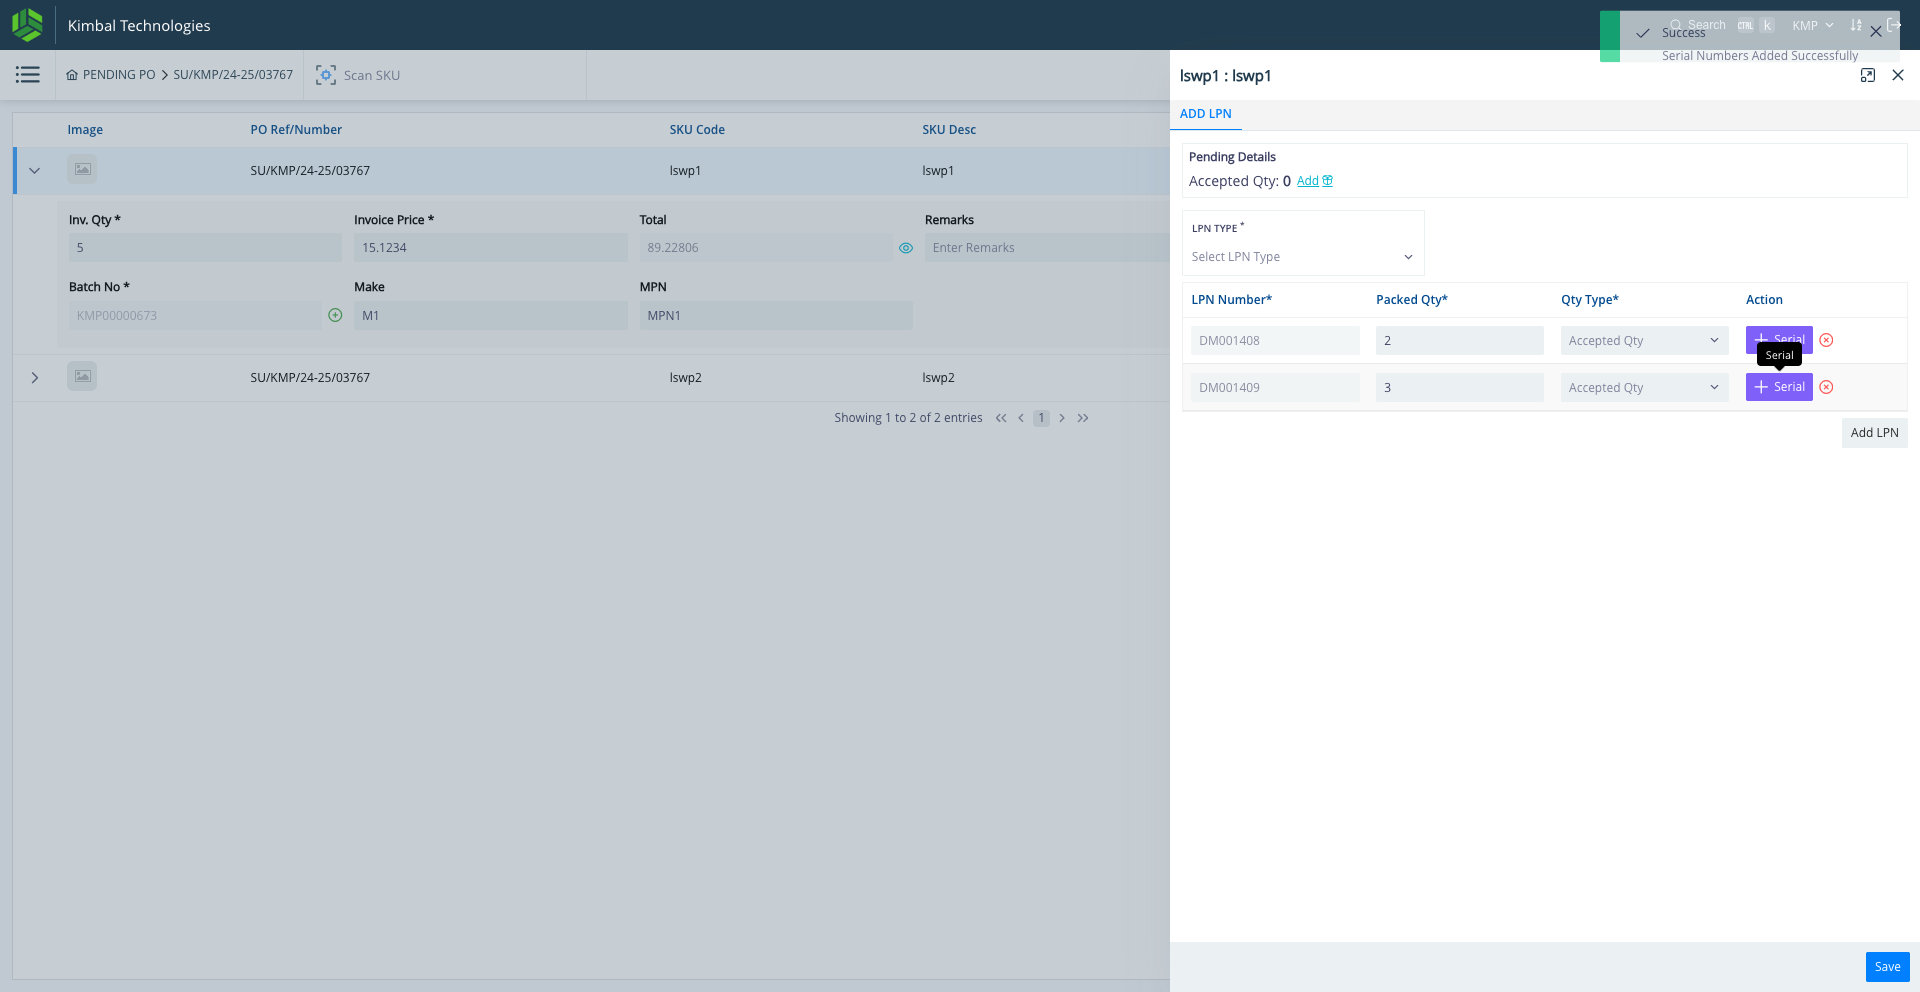Image resolution: width=1920 pixels, height=992 pixels.
Task: Open Qty Type dropdown for DM001408
Action: [x=1644, y=341]
